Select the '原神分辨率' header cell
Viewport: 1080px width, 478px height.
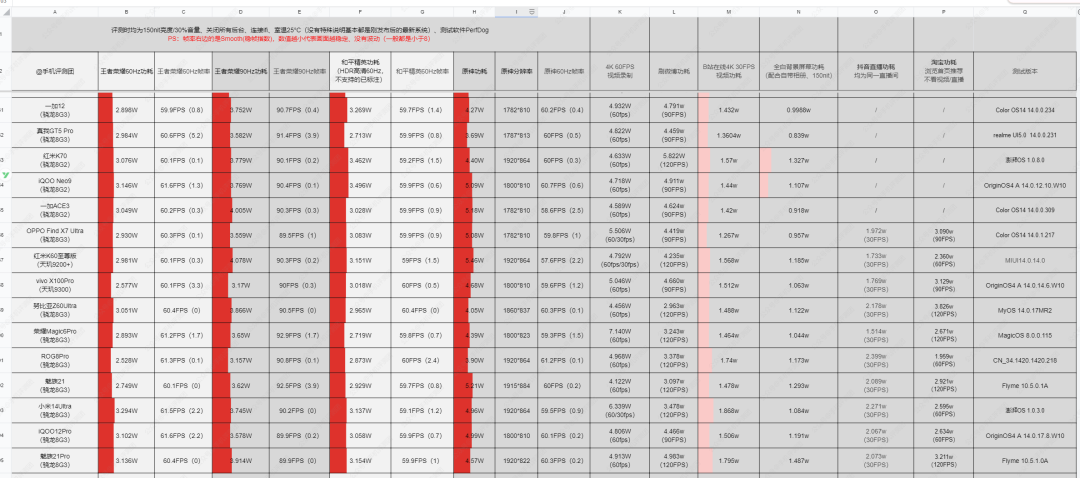pos(516,71)
